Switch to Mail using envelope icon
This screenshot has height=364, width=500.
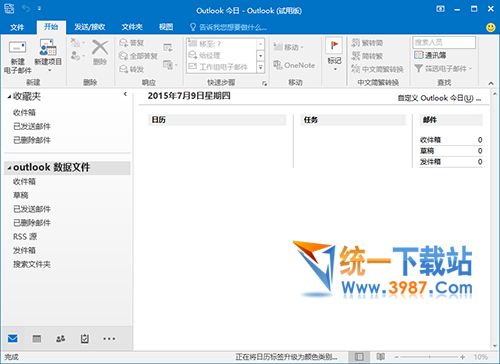[x=13, y=339]
